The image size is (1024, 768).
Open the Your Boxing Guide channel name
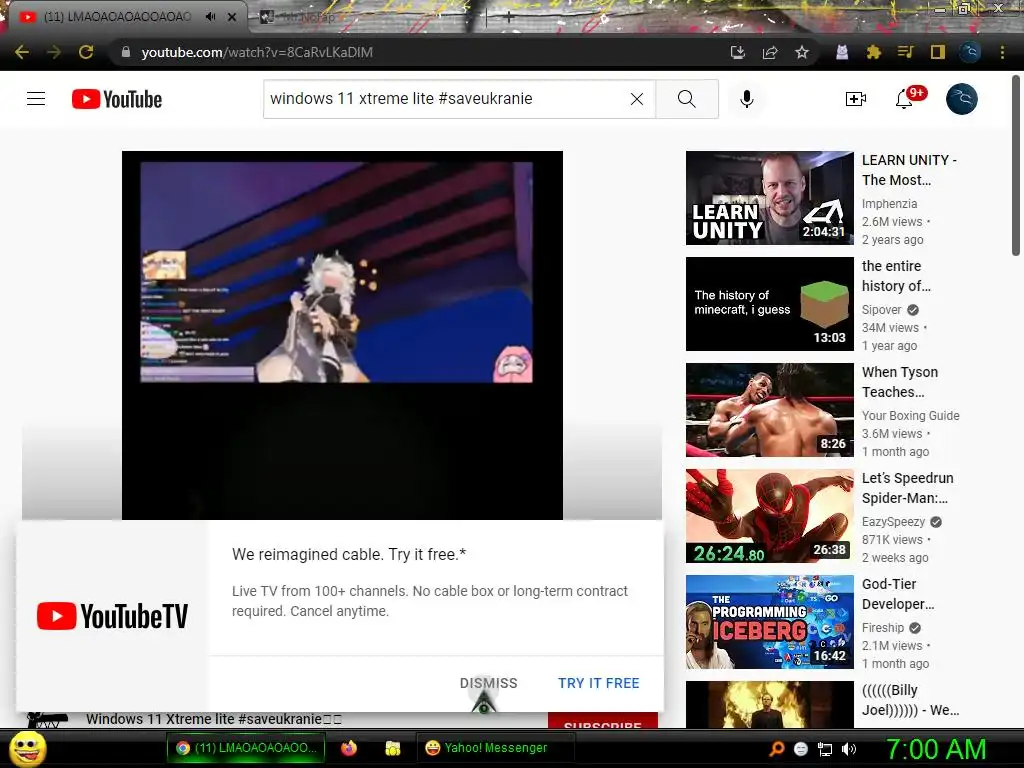(910, 415)
